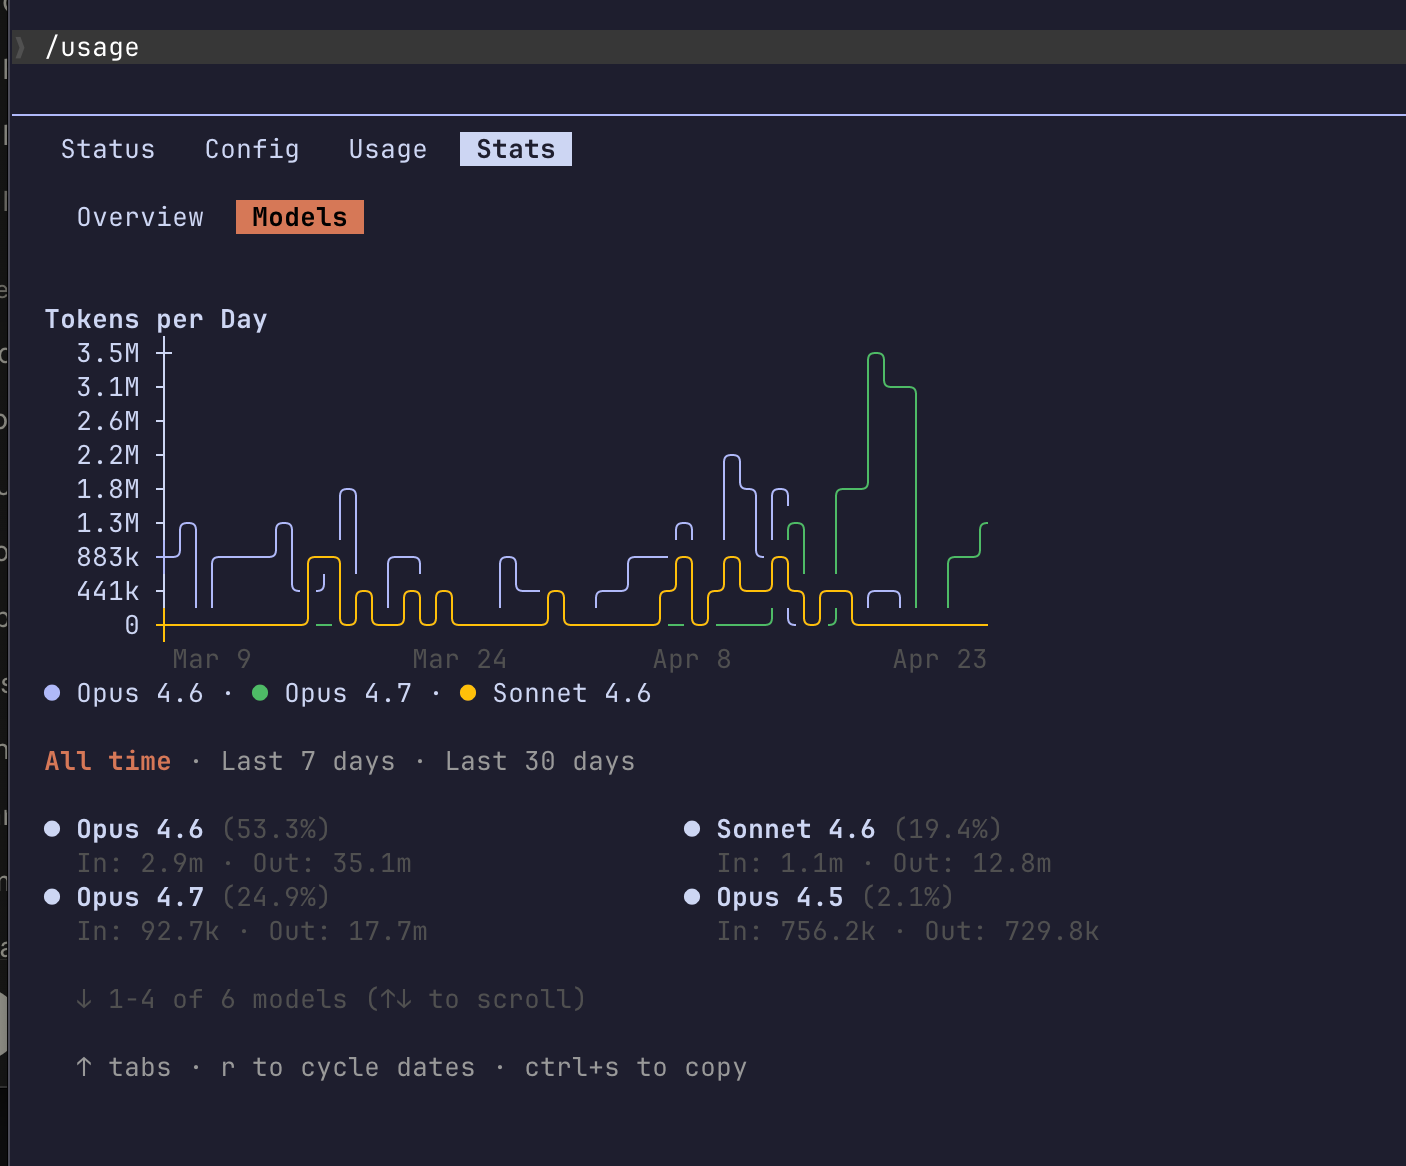The image size is (1406, 1166).
Task: Select the Opus 4.6 (53.3%) model entry
Action: pyautogui.click(x=203, y=829)
